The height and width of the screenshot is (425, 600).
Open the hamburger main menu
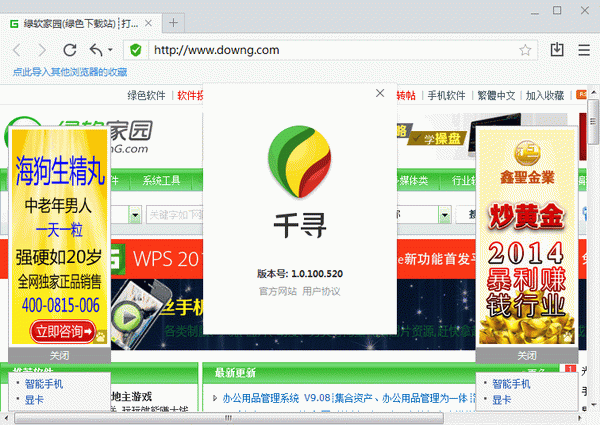coord(584,50)
